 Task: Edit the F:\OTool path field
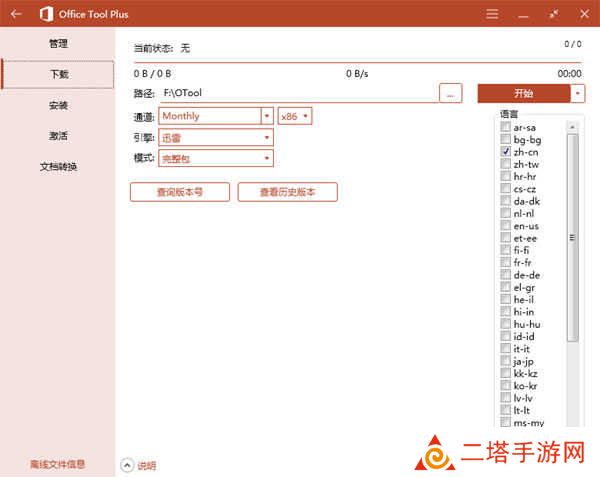click(299, 93)
